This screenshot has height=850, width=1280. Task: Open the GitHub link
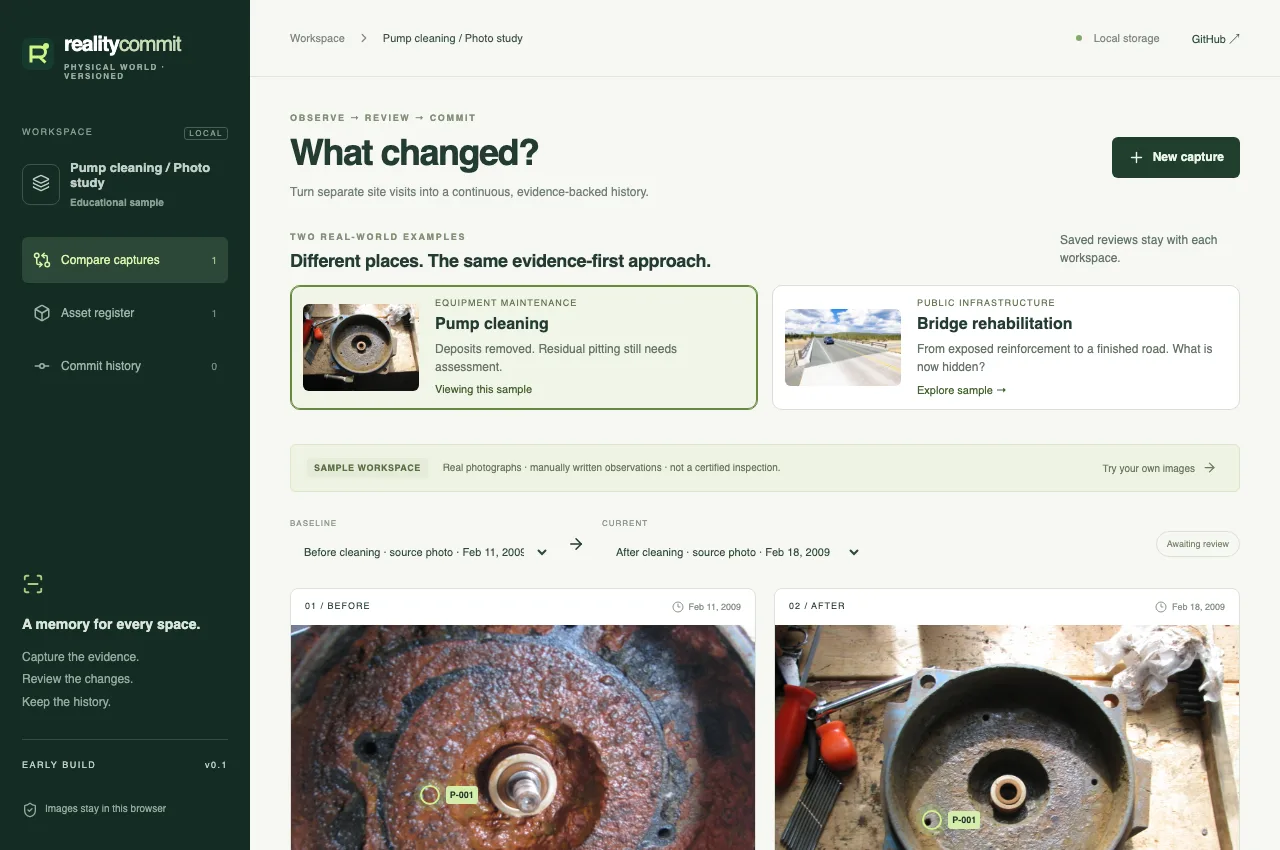point(1216,39)
